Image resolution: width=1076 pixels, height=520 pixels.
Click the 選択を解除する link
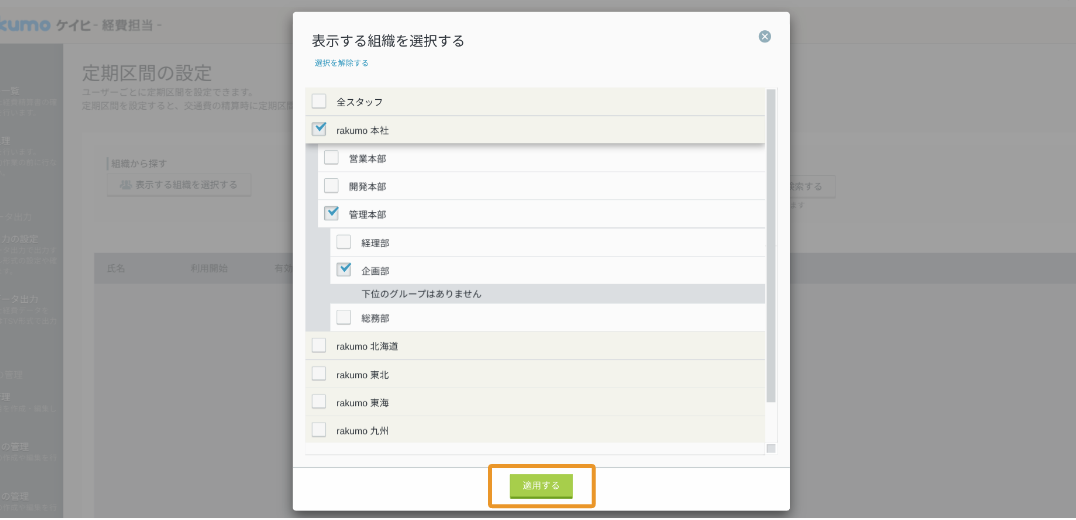[x=342, y=63]
